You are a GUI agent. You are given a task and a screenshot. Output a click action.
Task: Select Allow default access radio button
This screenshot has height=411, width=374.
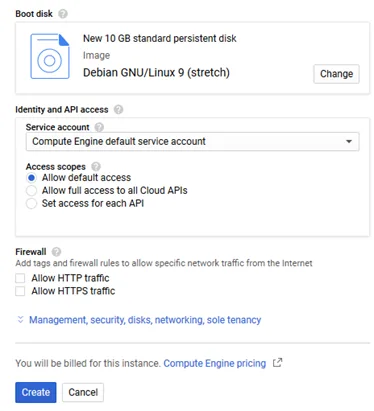click(x=31, y=178)
